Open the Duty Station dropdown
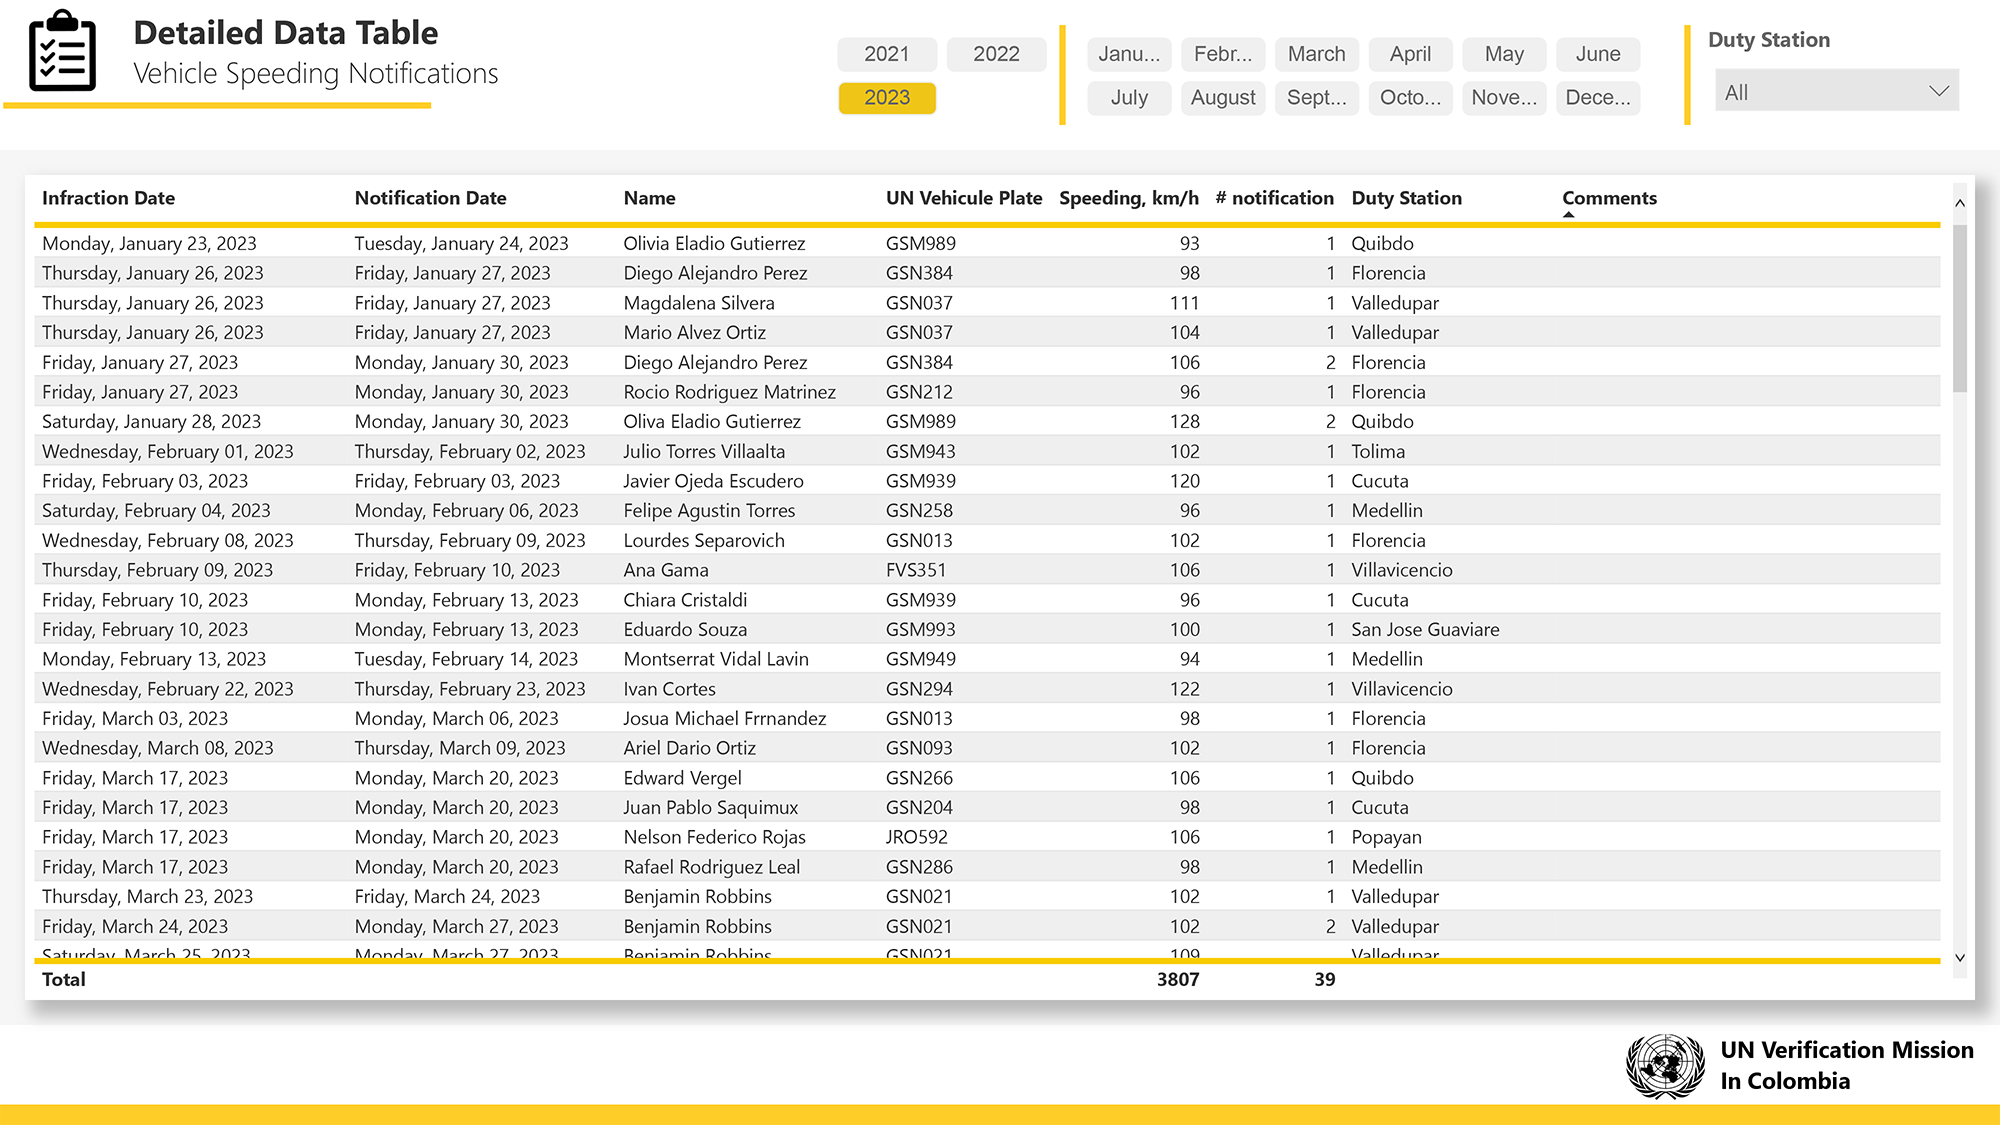The height and width of the screenshot is (1125, 2000). (1836, 91)
